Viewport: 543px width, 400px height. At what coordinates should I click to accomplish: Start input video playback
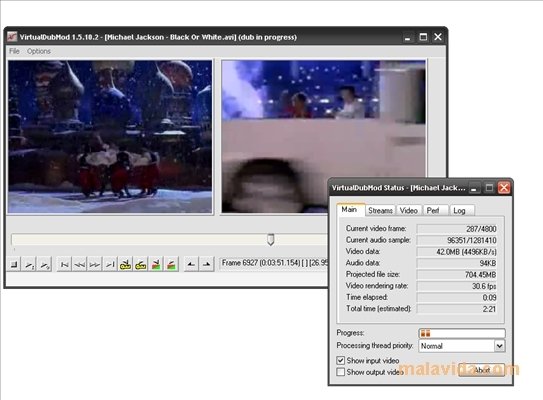29,264
